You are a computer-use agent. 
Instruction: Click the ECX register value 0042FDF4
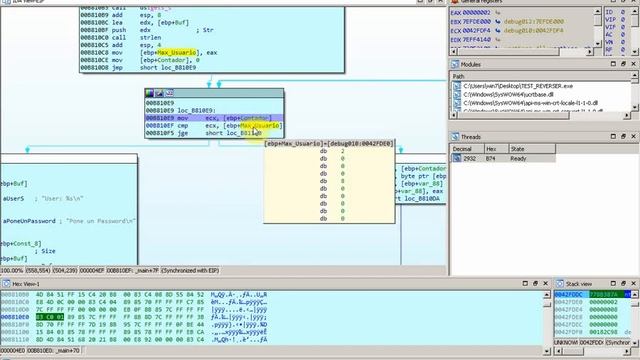(478, 31)
